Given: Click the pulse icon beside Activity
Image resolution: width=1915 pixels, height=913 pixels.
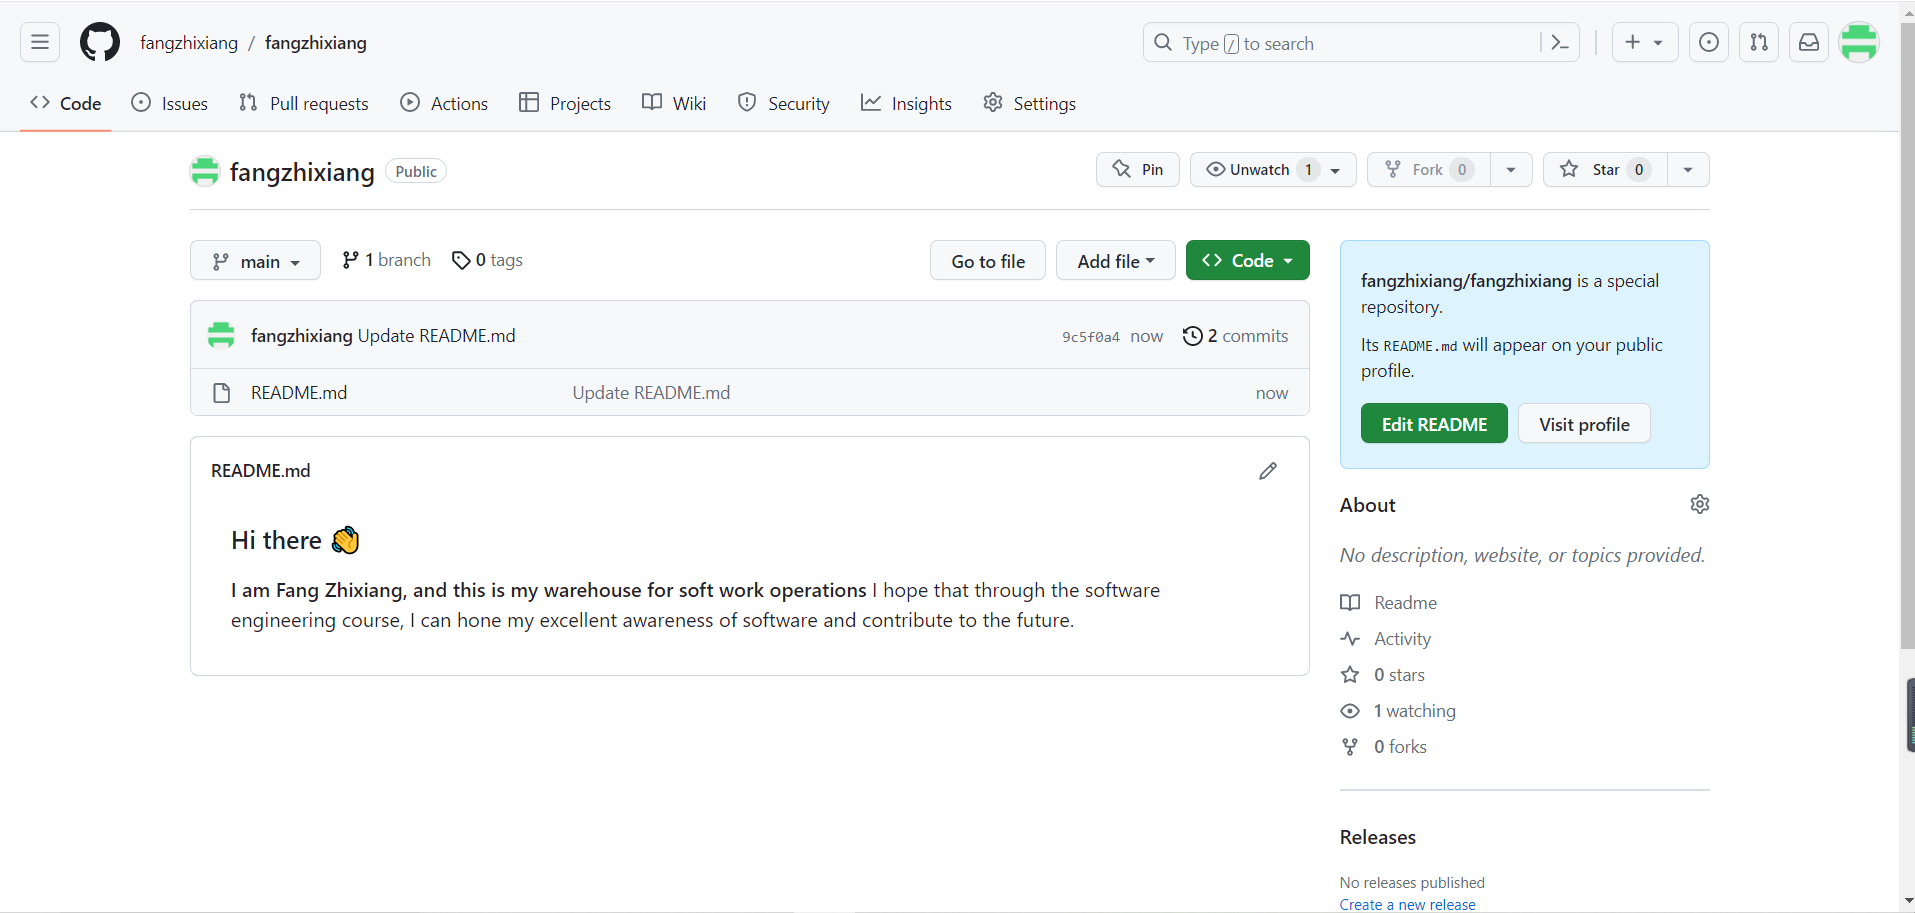Looking at the screenshot, I should [1350, 639].
